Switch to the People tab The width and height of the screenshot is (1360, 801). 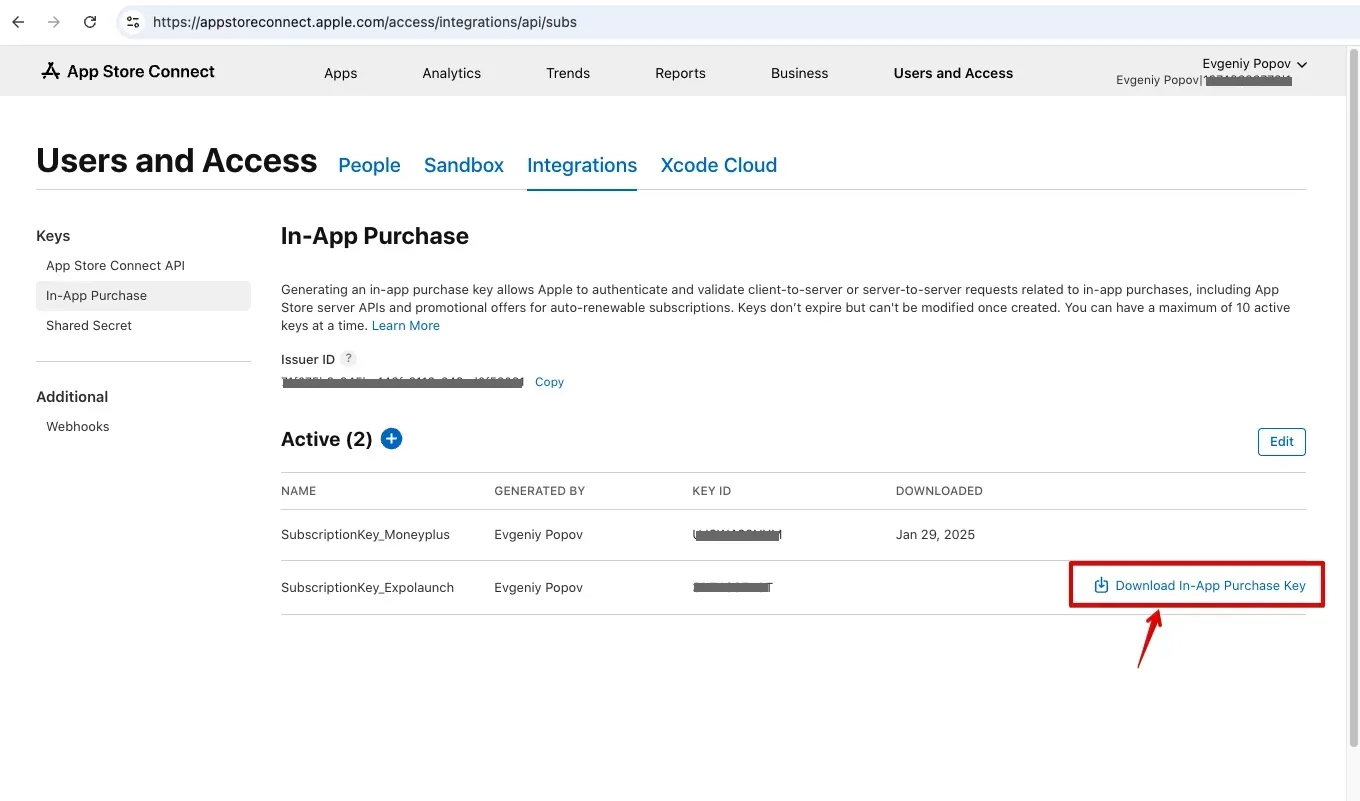click(x=369, y=165)
